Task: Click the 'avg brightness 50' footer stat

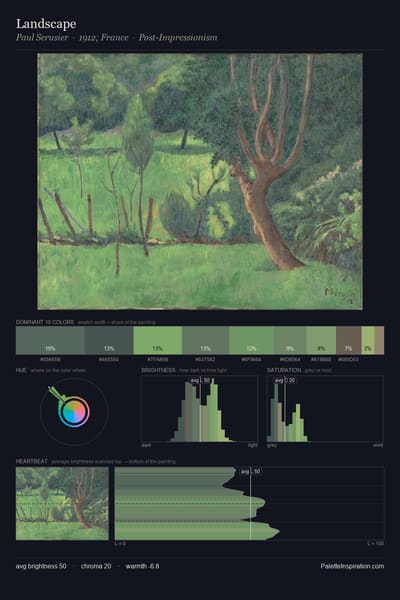Action: [41, 566]
